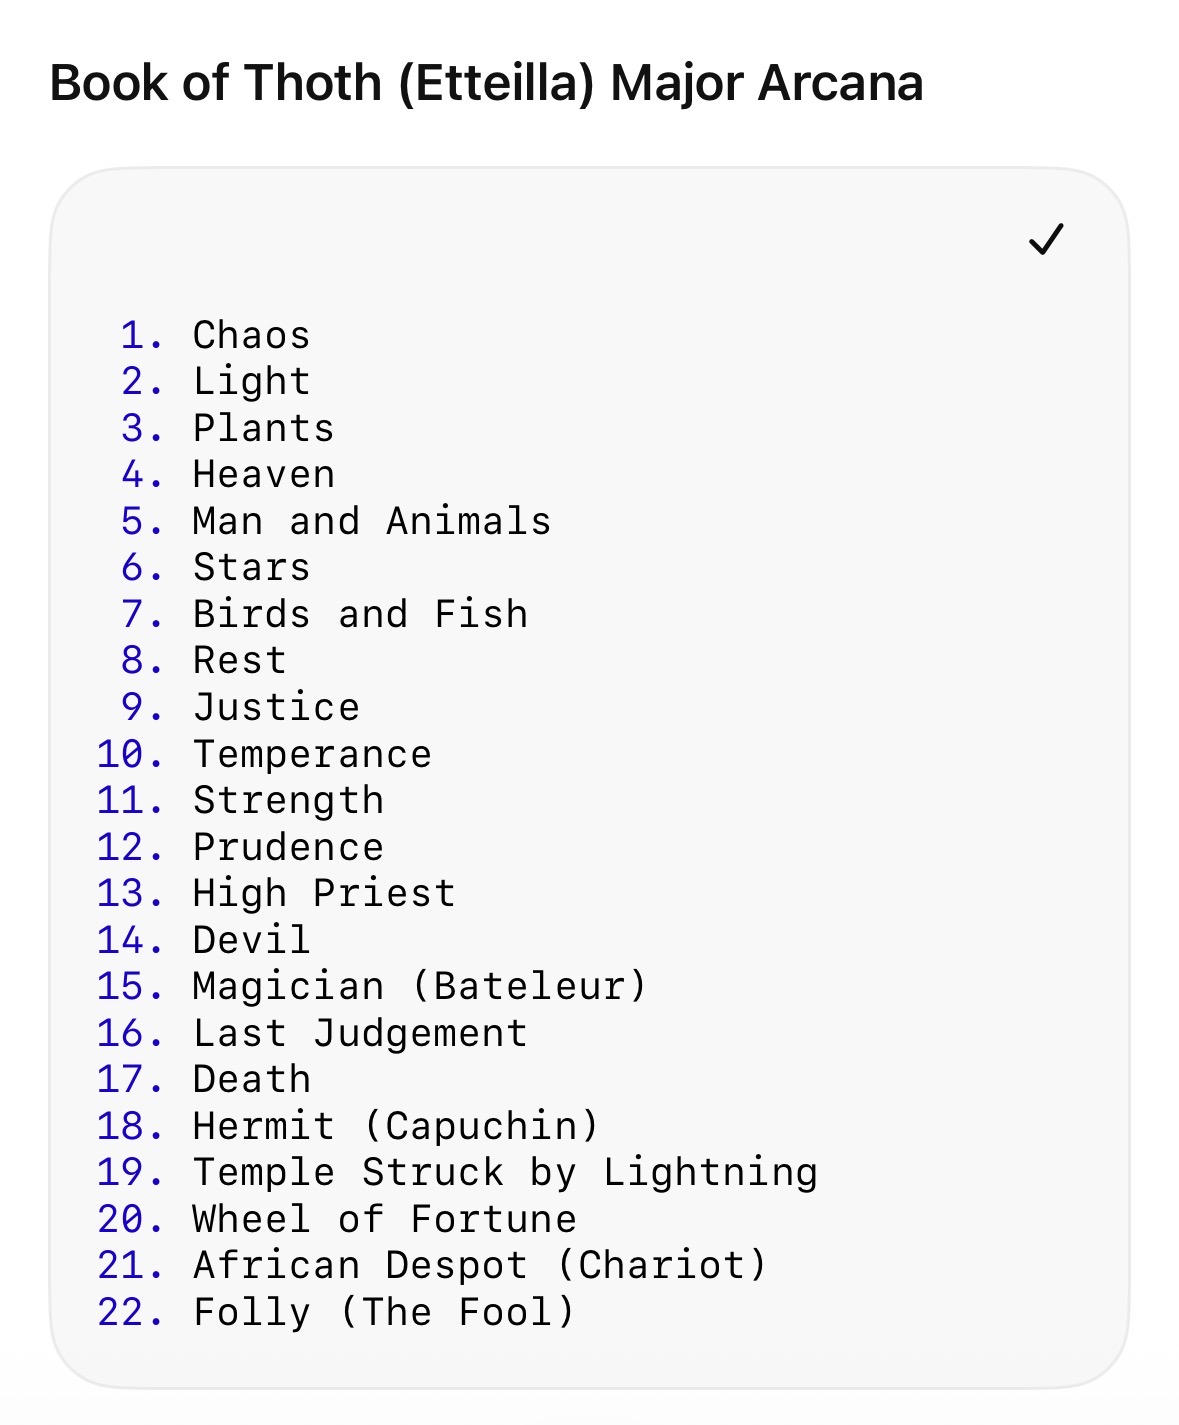The image size is (1179, 1425).
Task: Click on the 'Rest' entry
Action: tap(239, 661)
